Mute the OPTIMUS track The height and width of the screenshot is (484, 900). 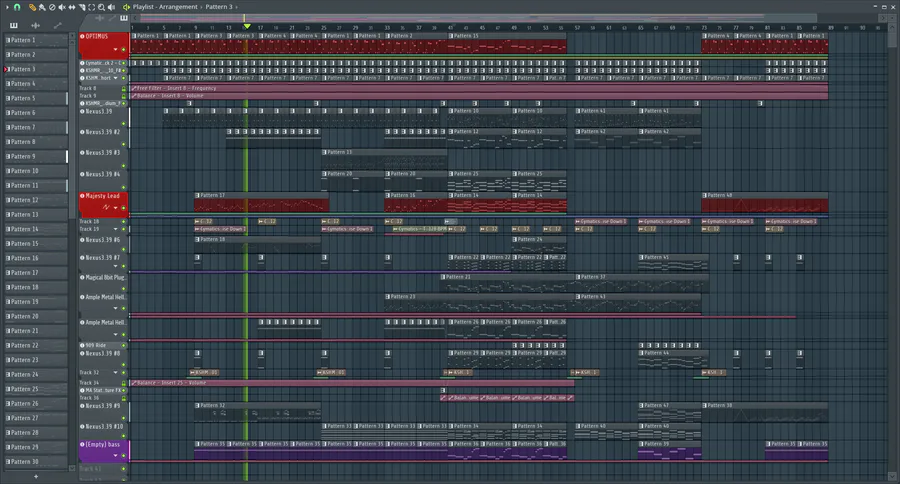coord(123,50)
